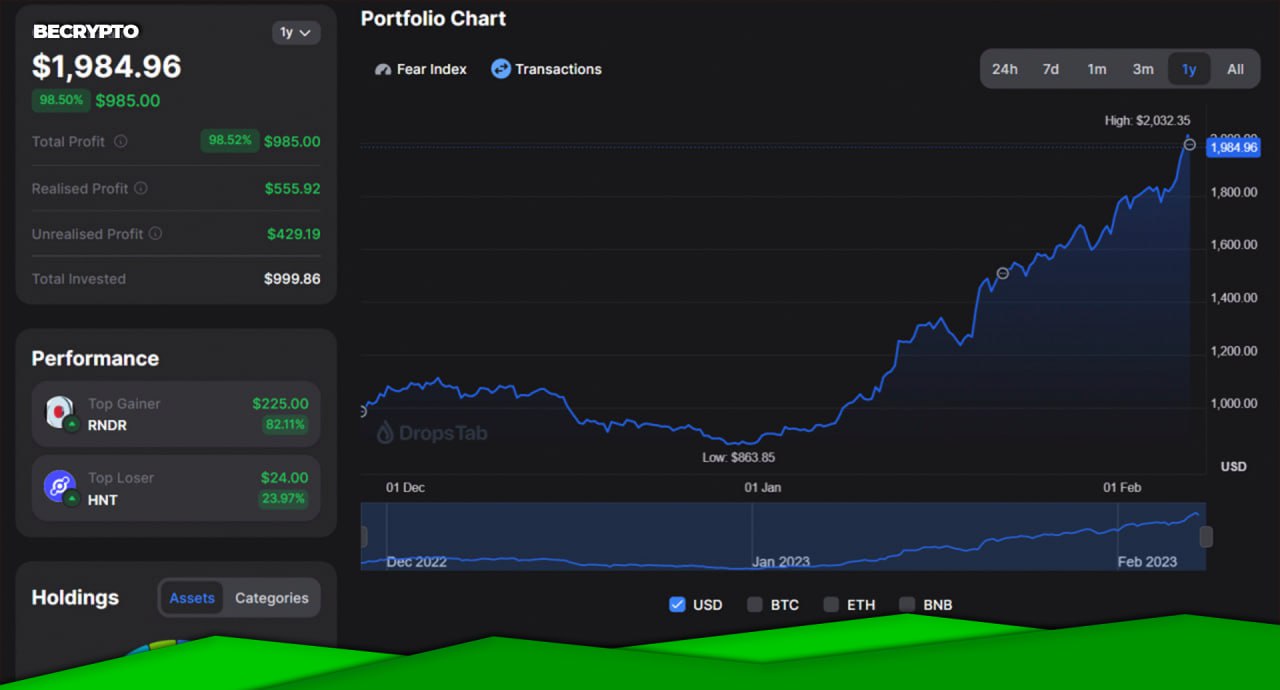The width and height of the screenshot is (1280, 690).
Task: Check the BNB currency checkbox
Action: click(x=907, y=604)
